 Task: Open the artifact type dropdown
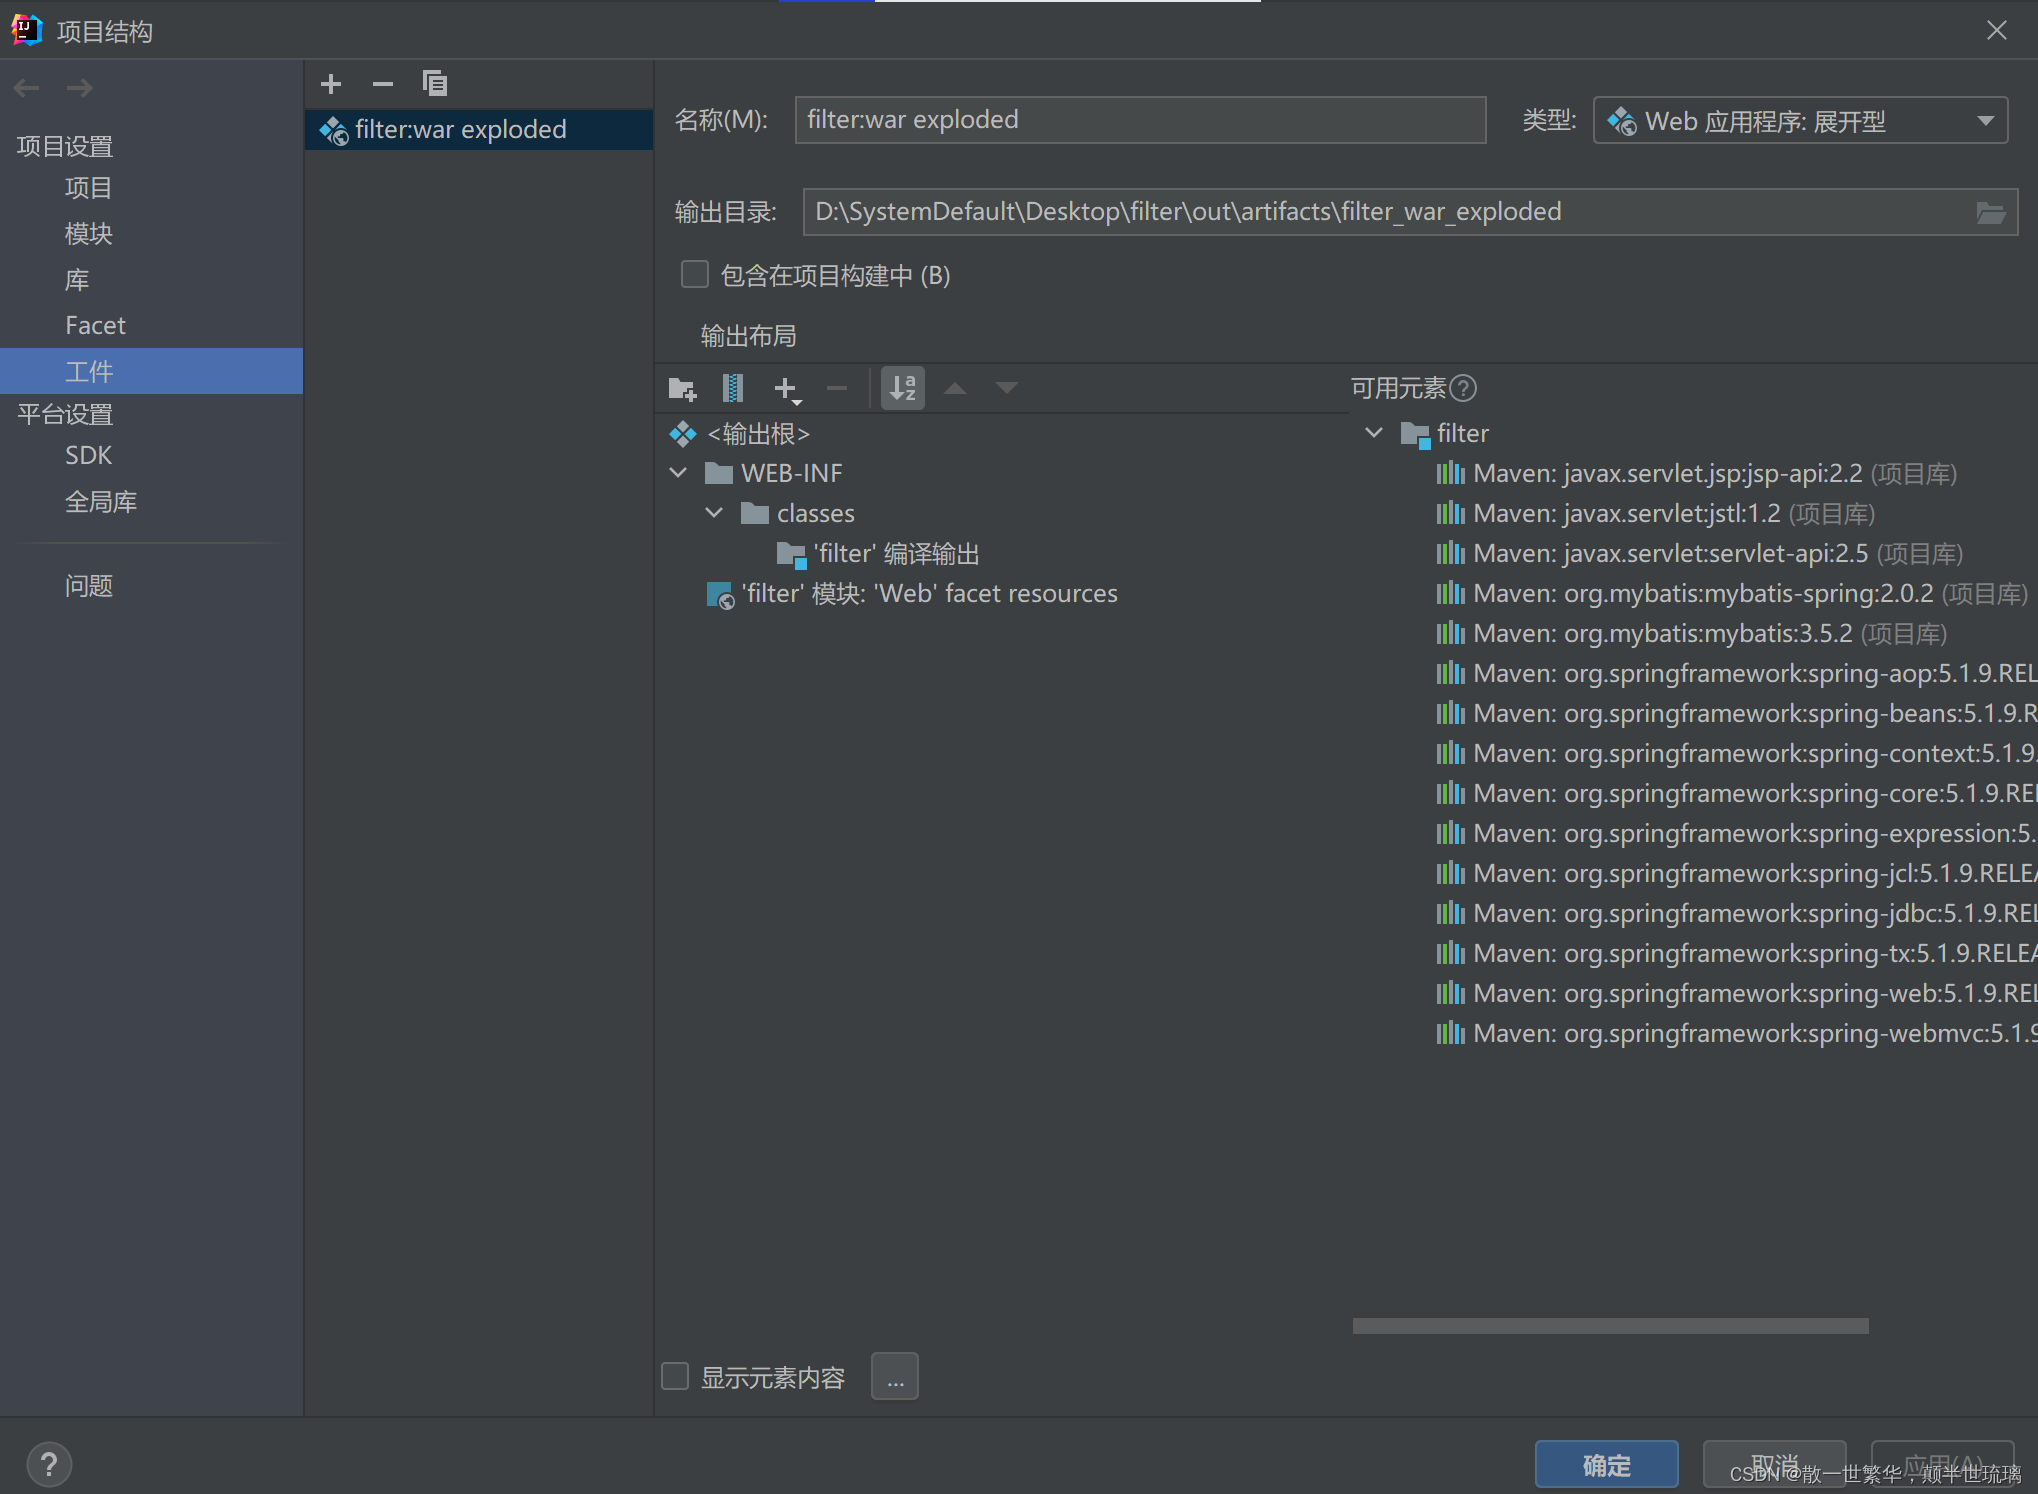[1800, 121]
